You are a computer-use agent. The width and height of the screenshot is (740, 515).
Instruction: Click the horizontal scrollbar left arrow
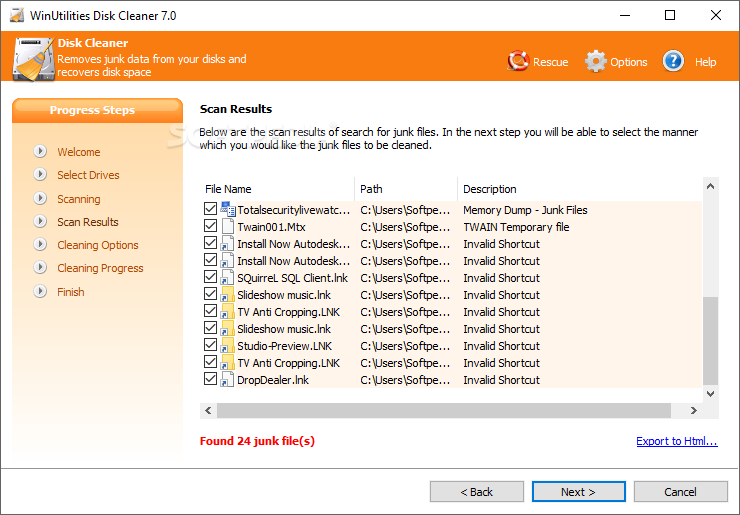tap(208, 410)
